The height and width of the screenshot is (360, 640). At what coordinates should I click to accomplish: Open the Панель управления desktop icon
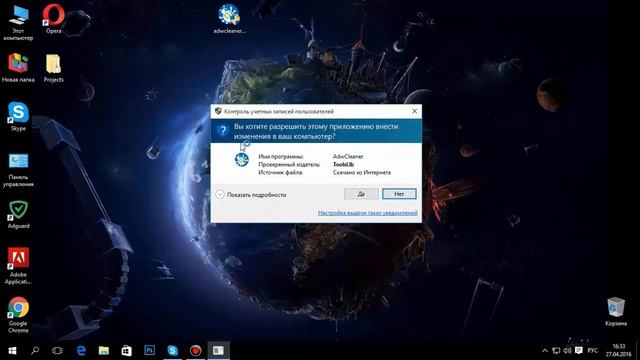[18, 169]
